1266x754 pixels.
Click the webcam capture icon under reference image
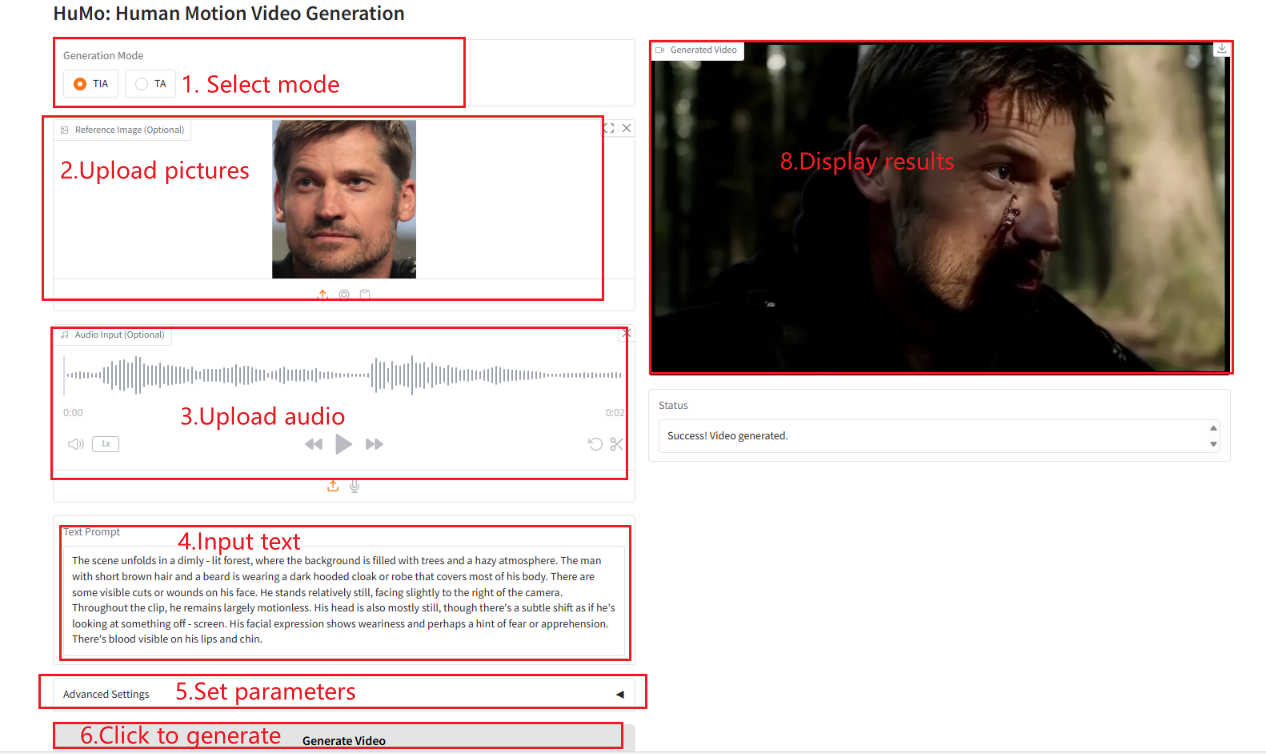click(x=344, y=294)
